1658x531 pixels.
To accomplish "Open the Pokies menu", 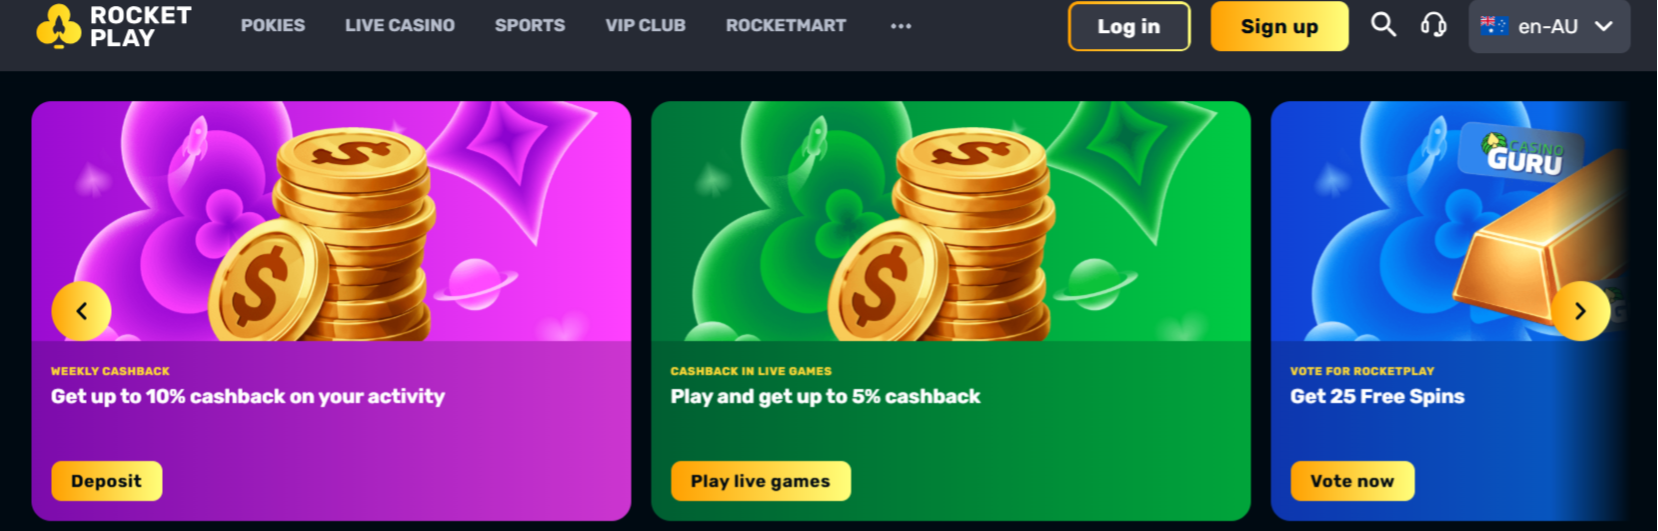I will pos(273,25).
